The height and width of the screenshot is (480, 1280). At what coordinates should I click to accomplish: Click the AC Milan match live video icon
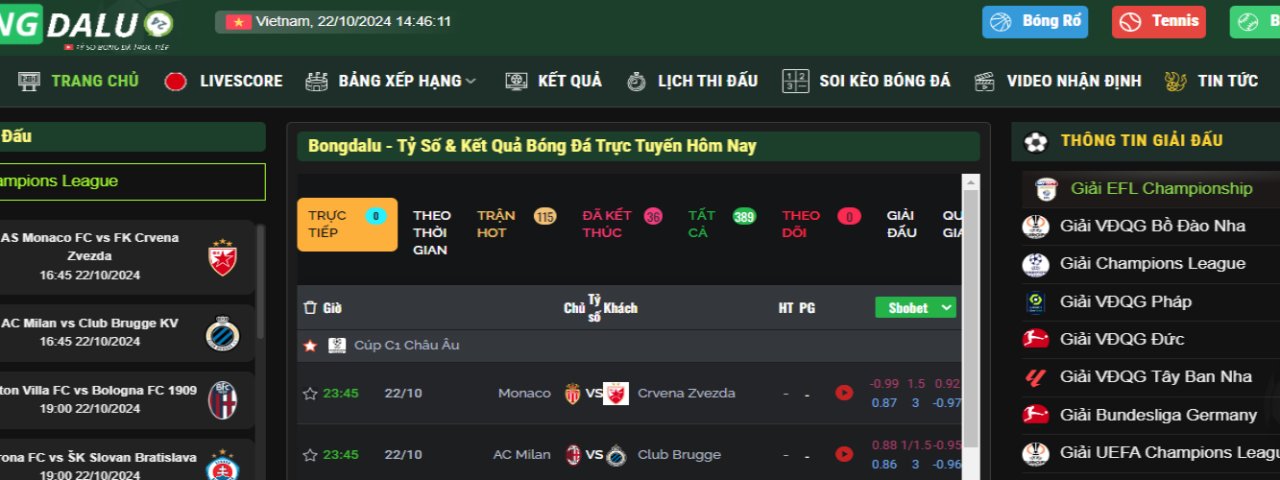[844, 455]
